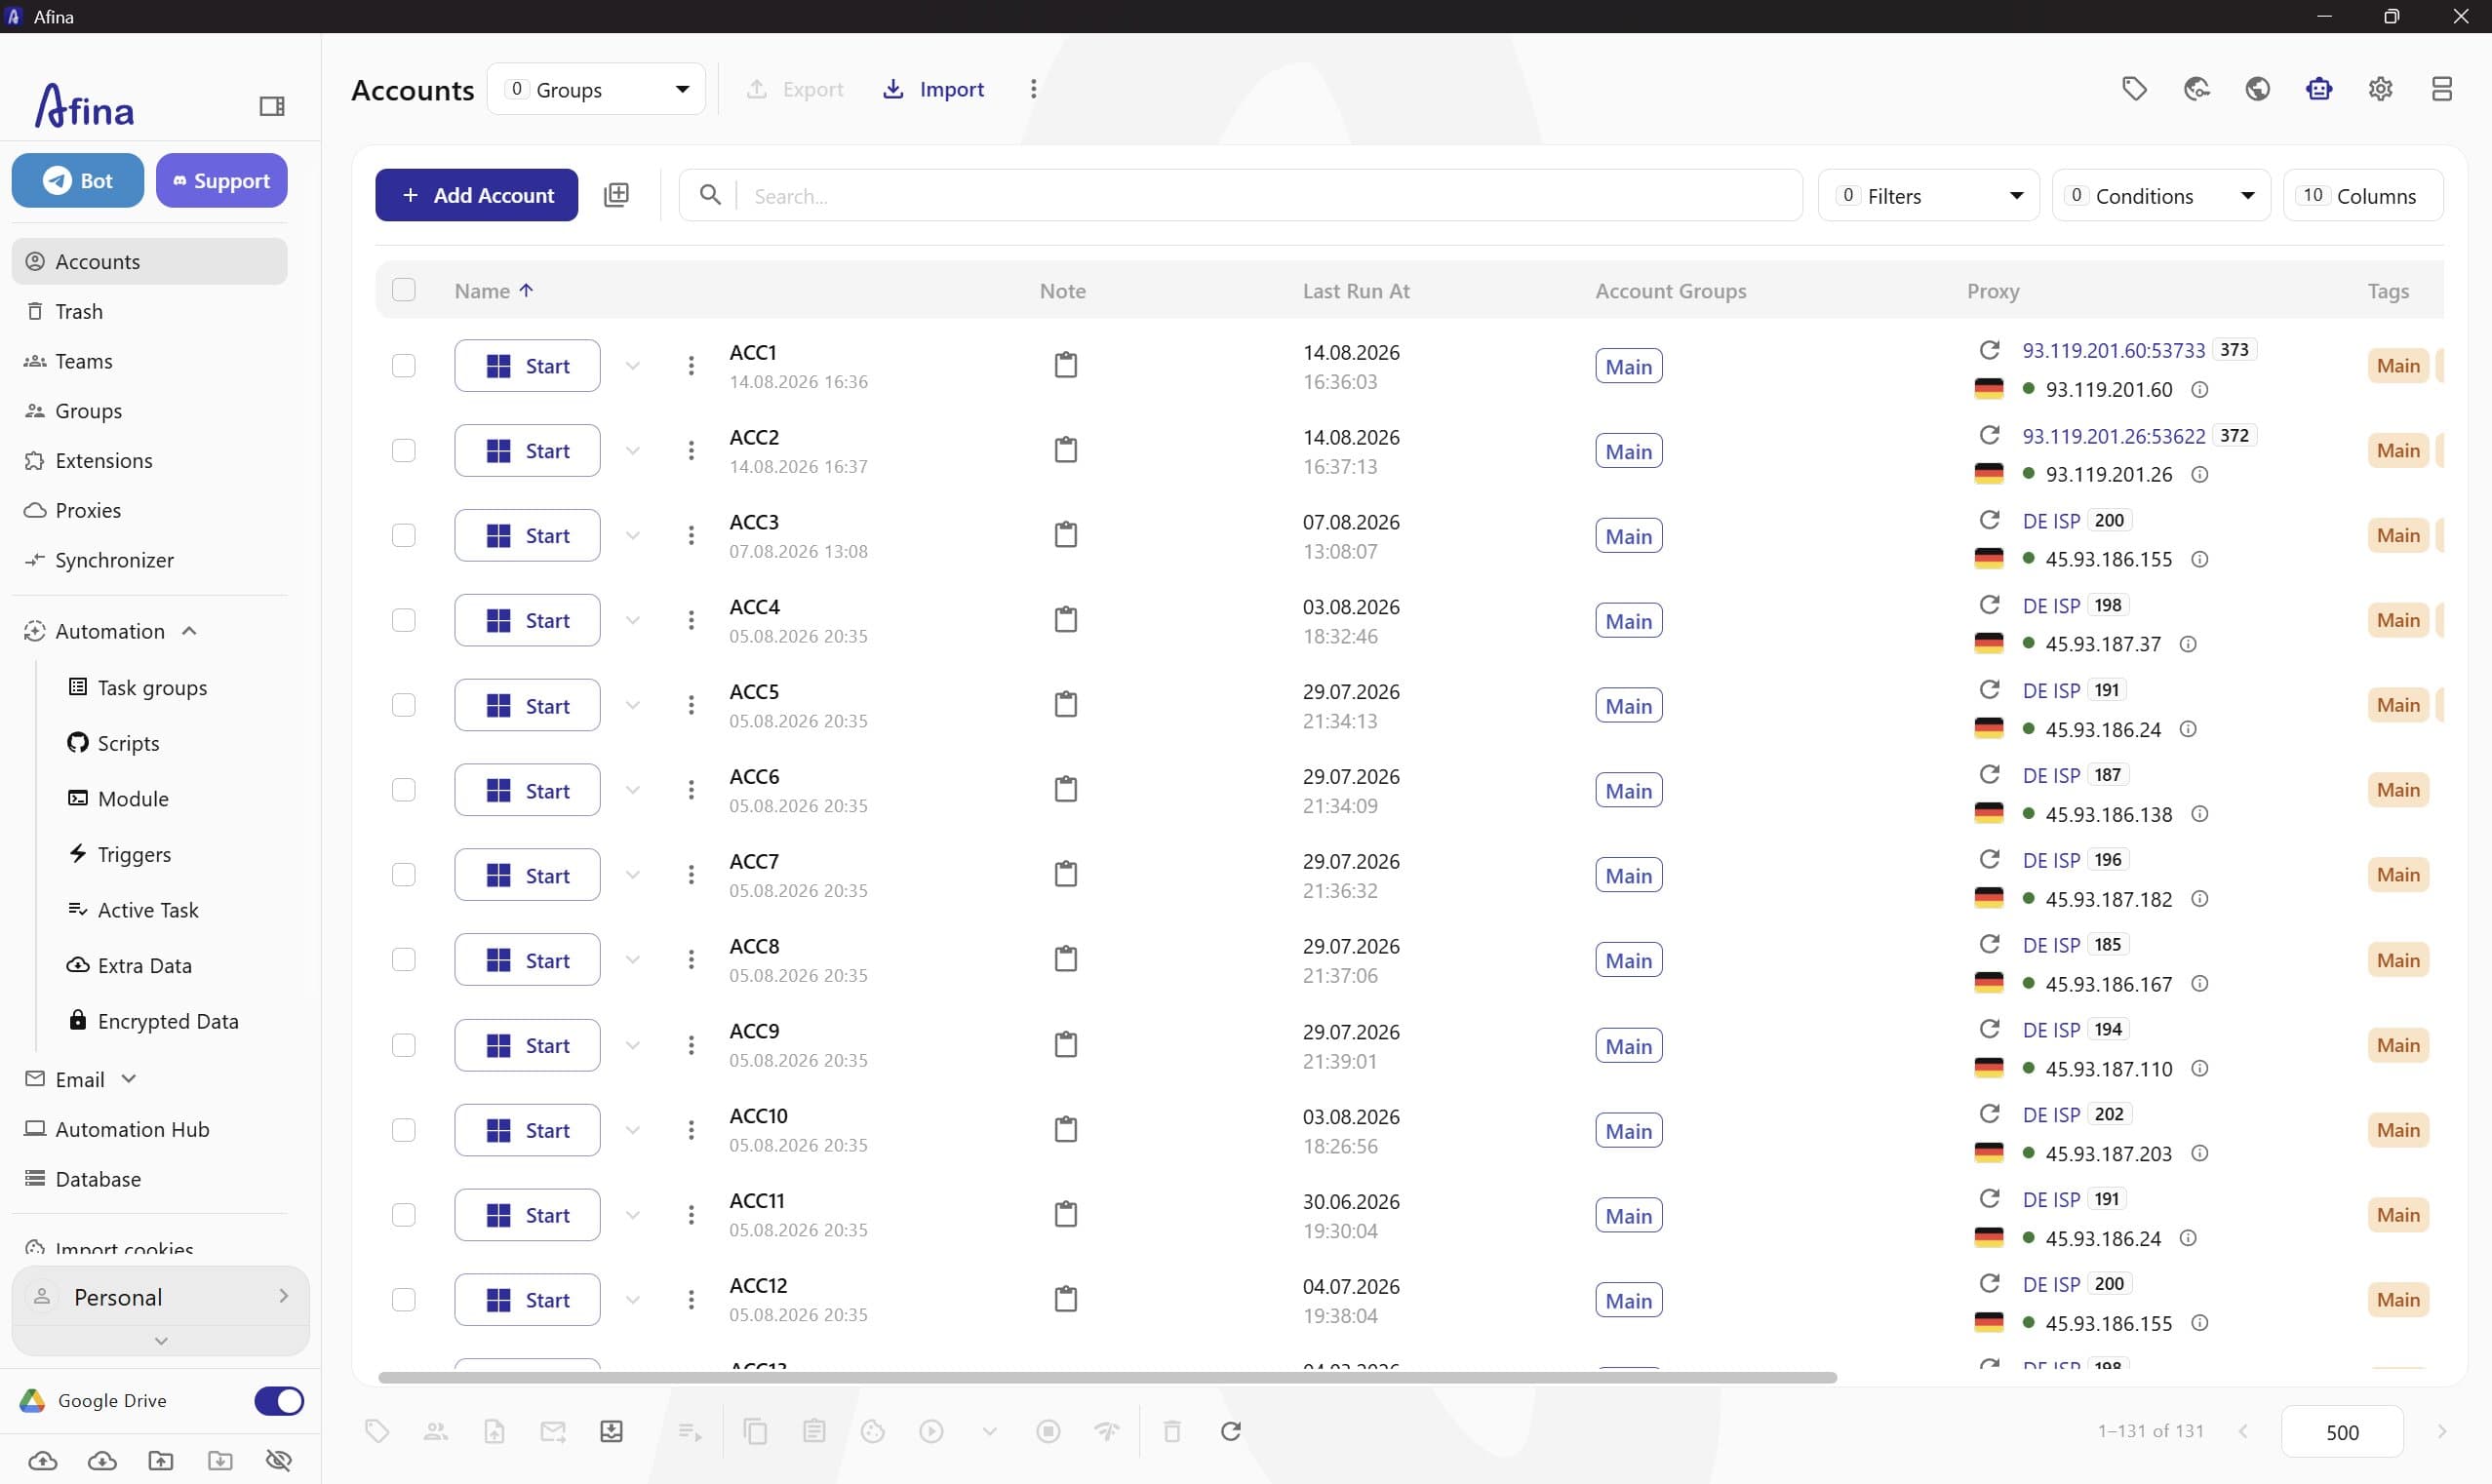Click the crossed-eye hide icon in sidebar footer
Screen dimensions: 2492x1484
click(x=279, y=1461)
